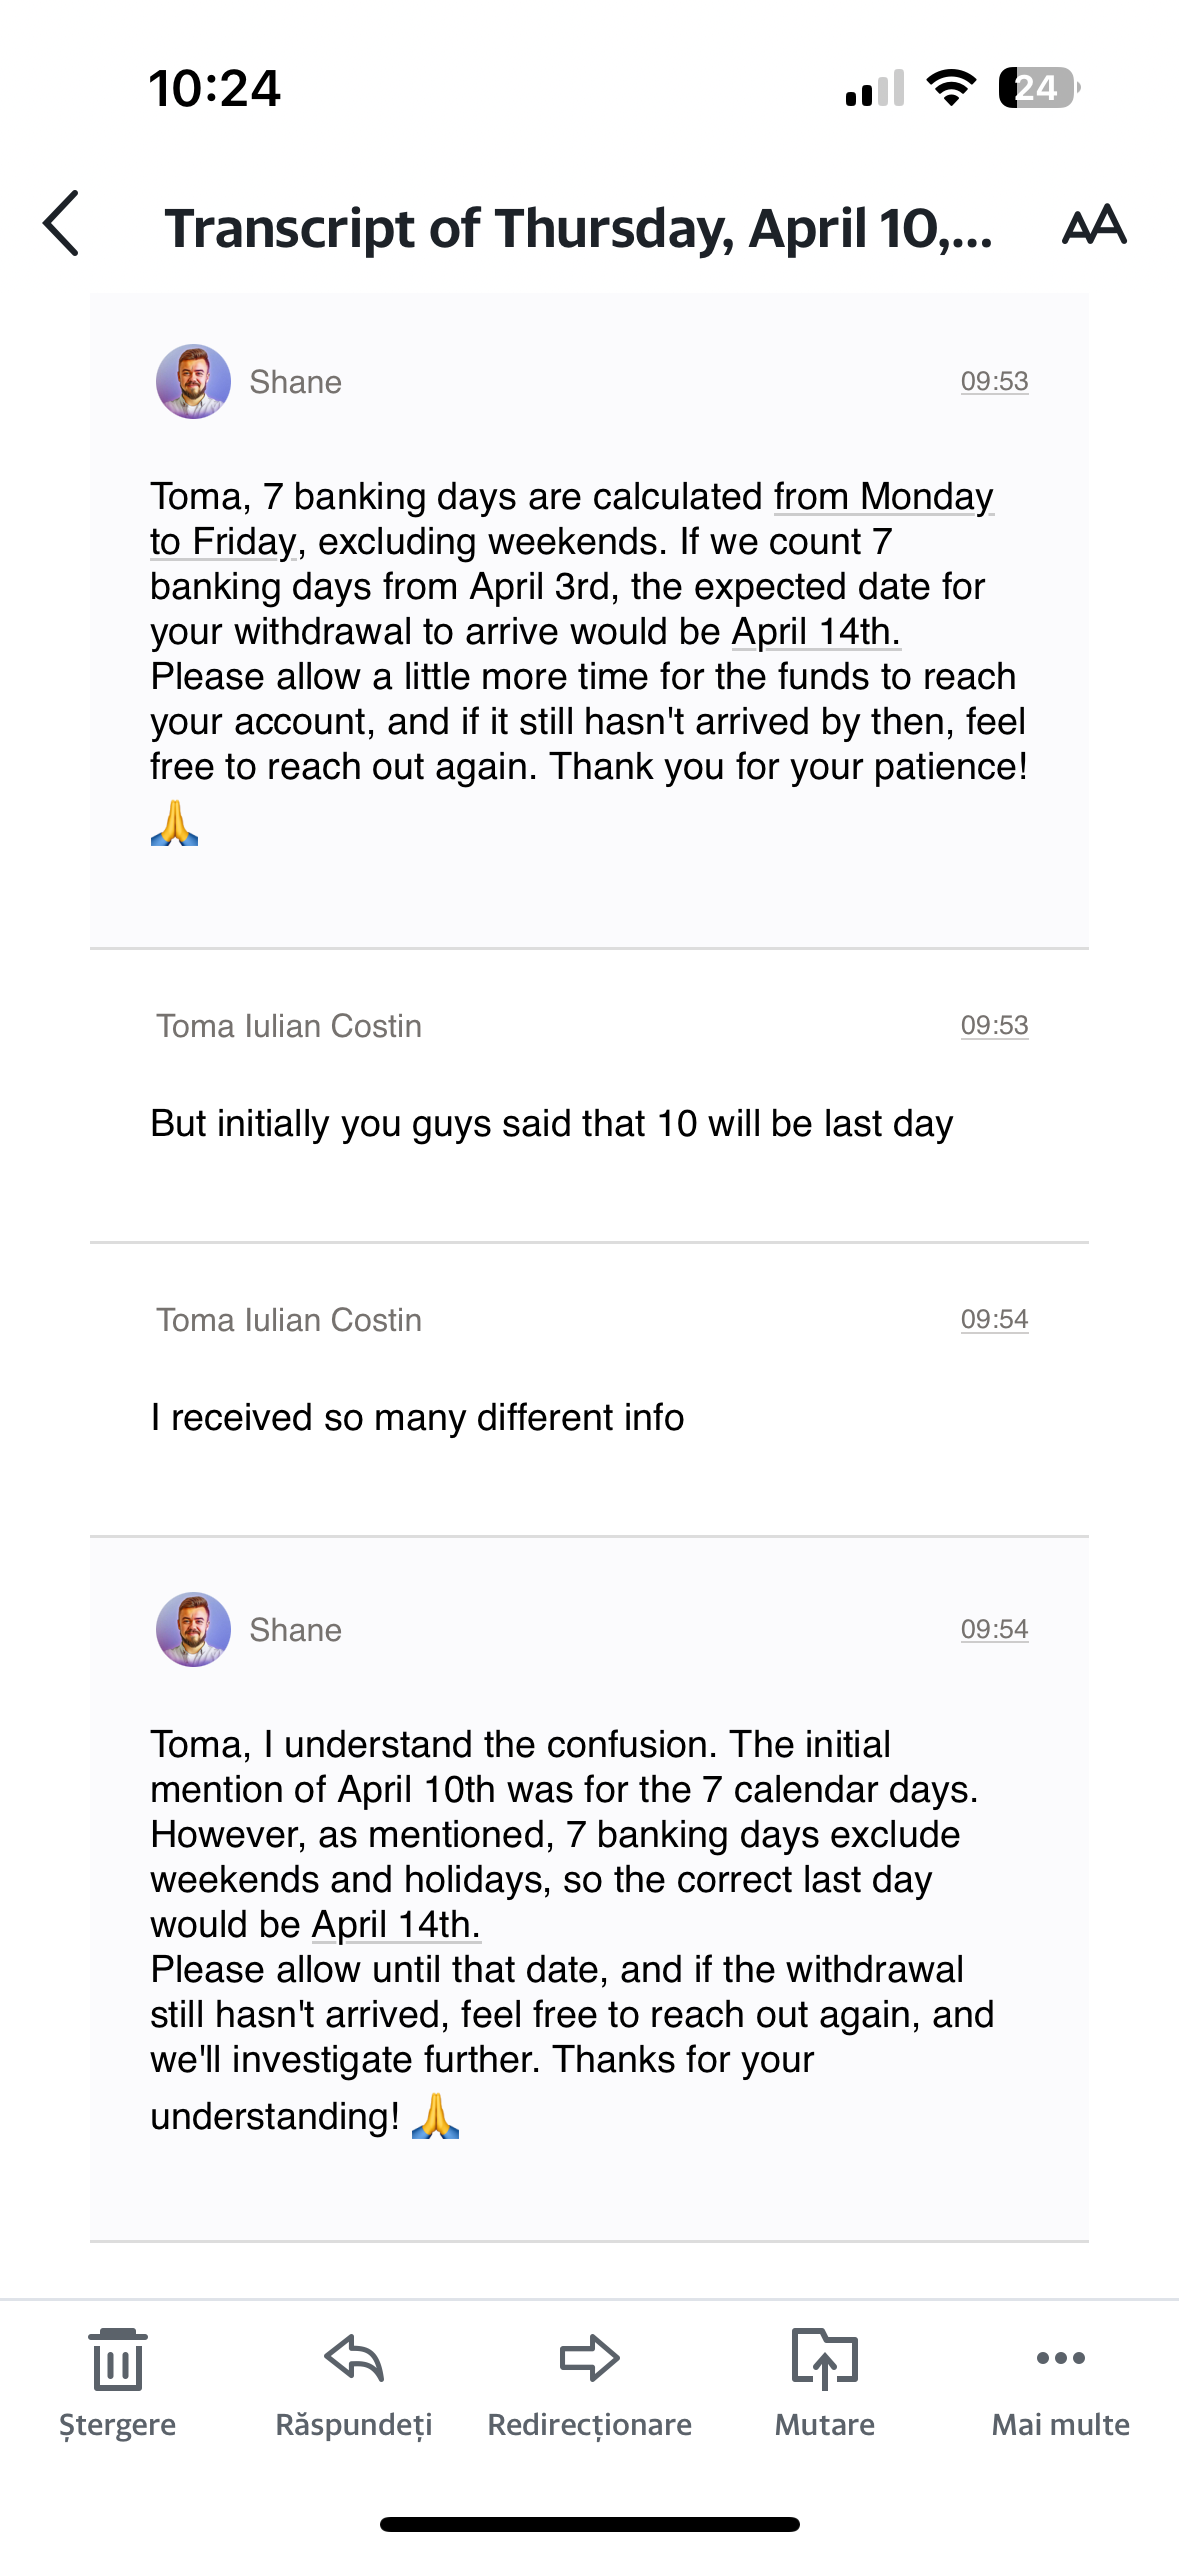Tap the Wi-Fi icon in the status bar
This screenshot has height=2556, width=1179.
click(x=951, y=88)
